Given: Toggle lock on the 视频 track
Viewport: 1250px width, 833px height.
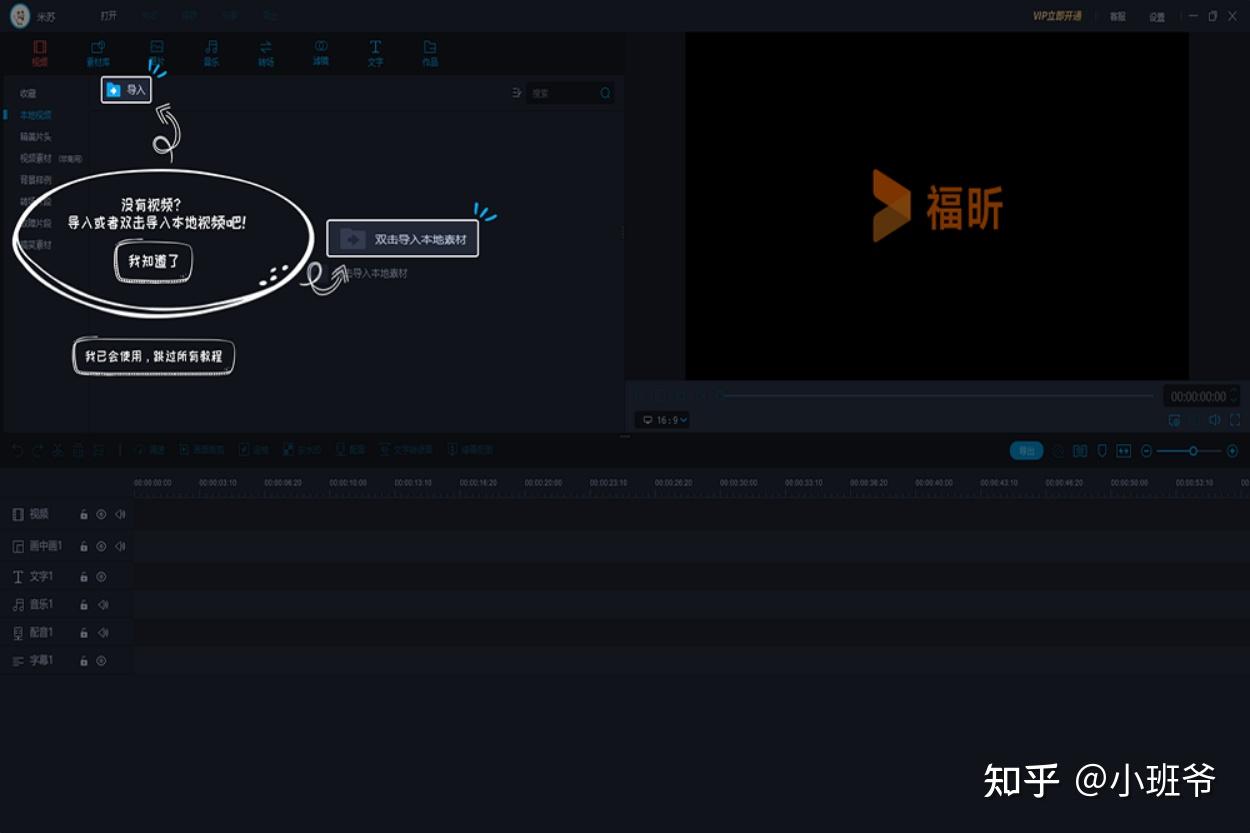Looking at the screenshot, I should [x=84, y=515].
